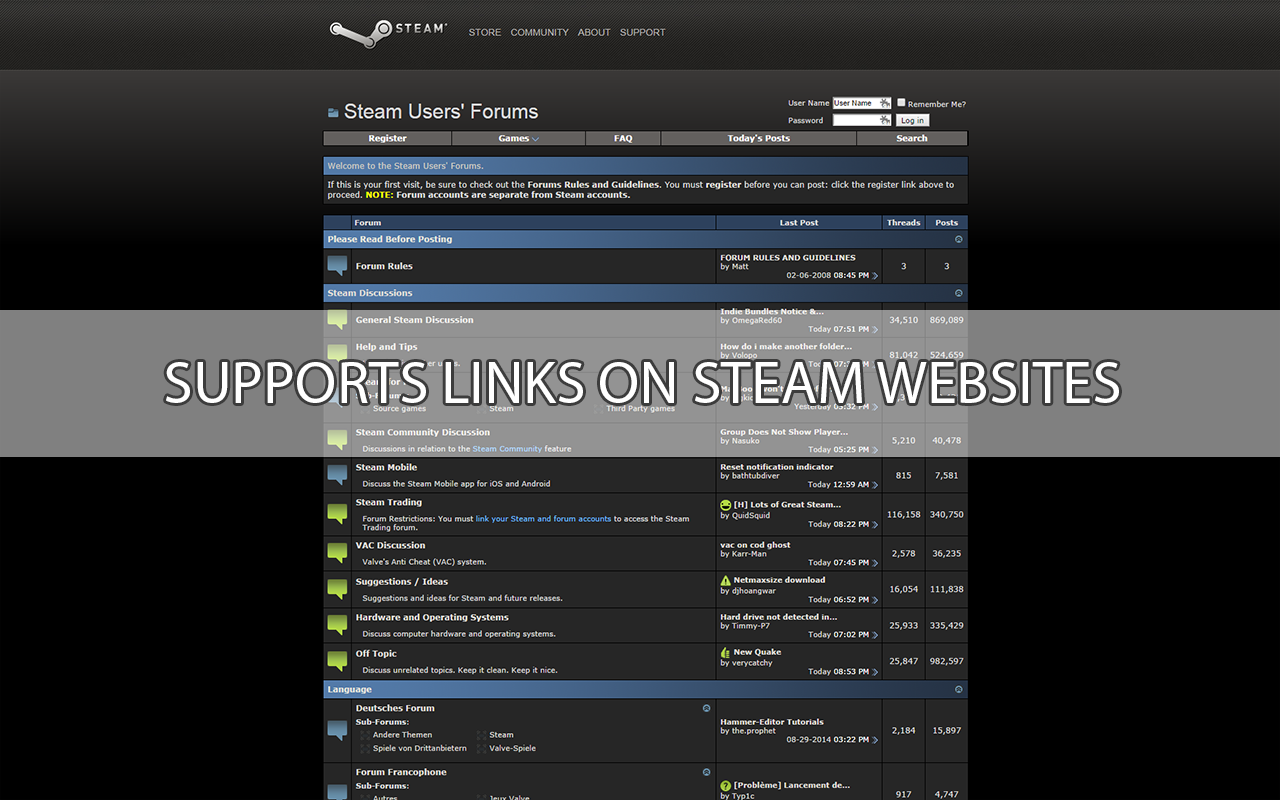Click Andere Themen sub-forum icon
Image resolution: width=1280 pixels, height=800 pixels.
(365, 735)
